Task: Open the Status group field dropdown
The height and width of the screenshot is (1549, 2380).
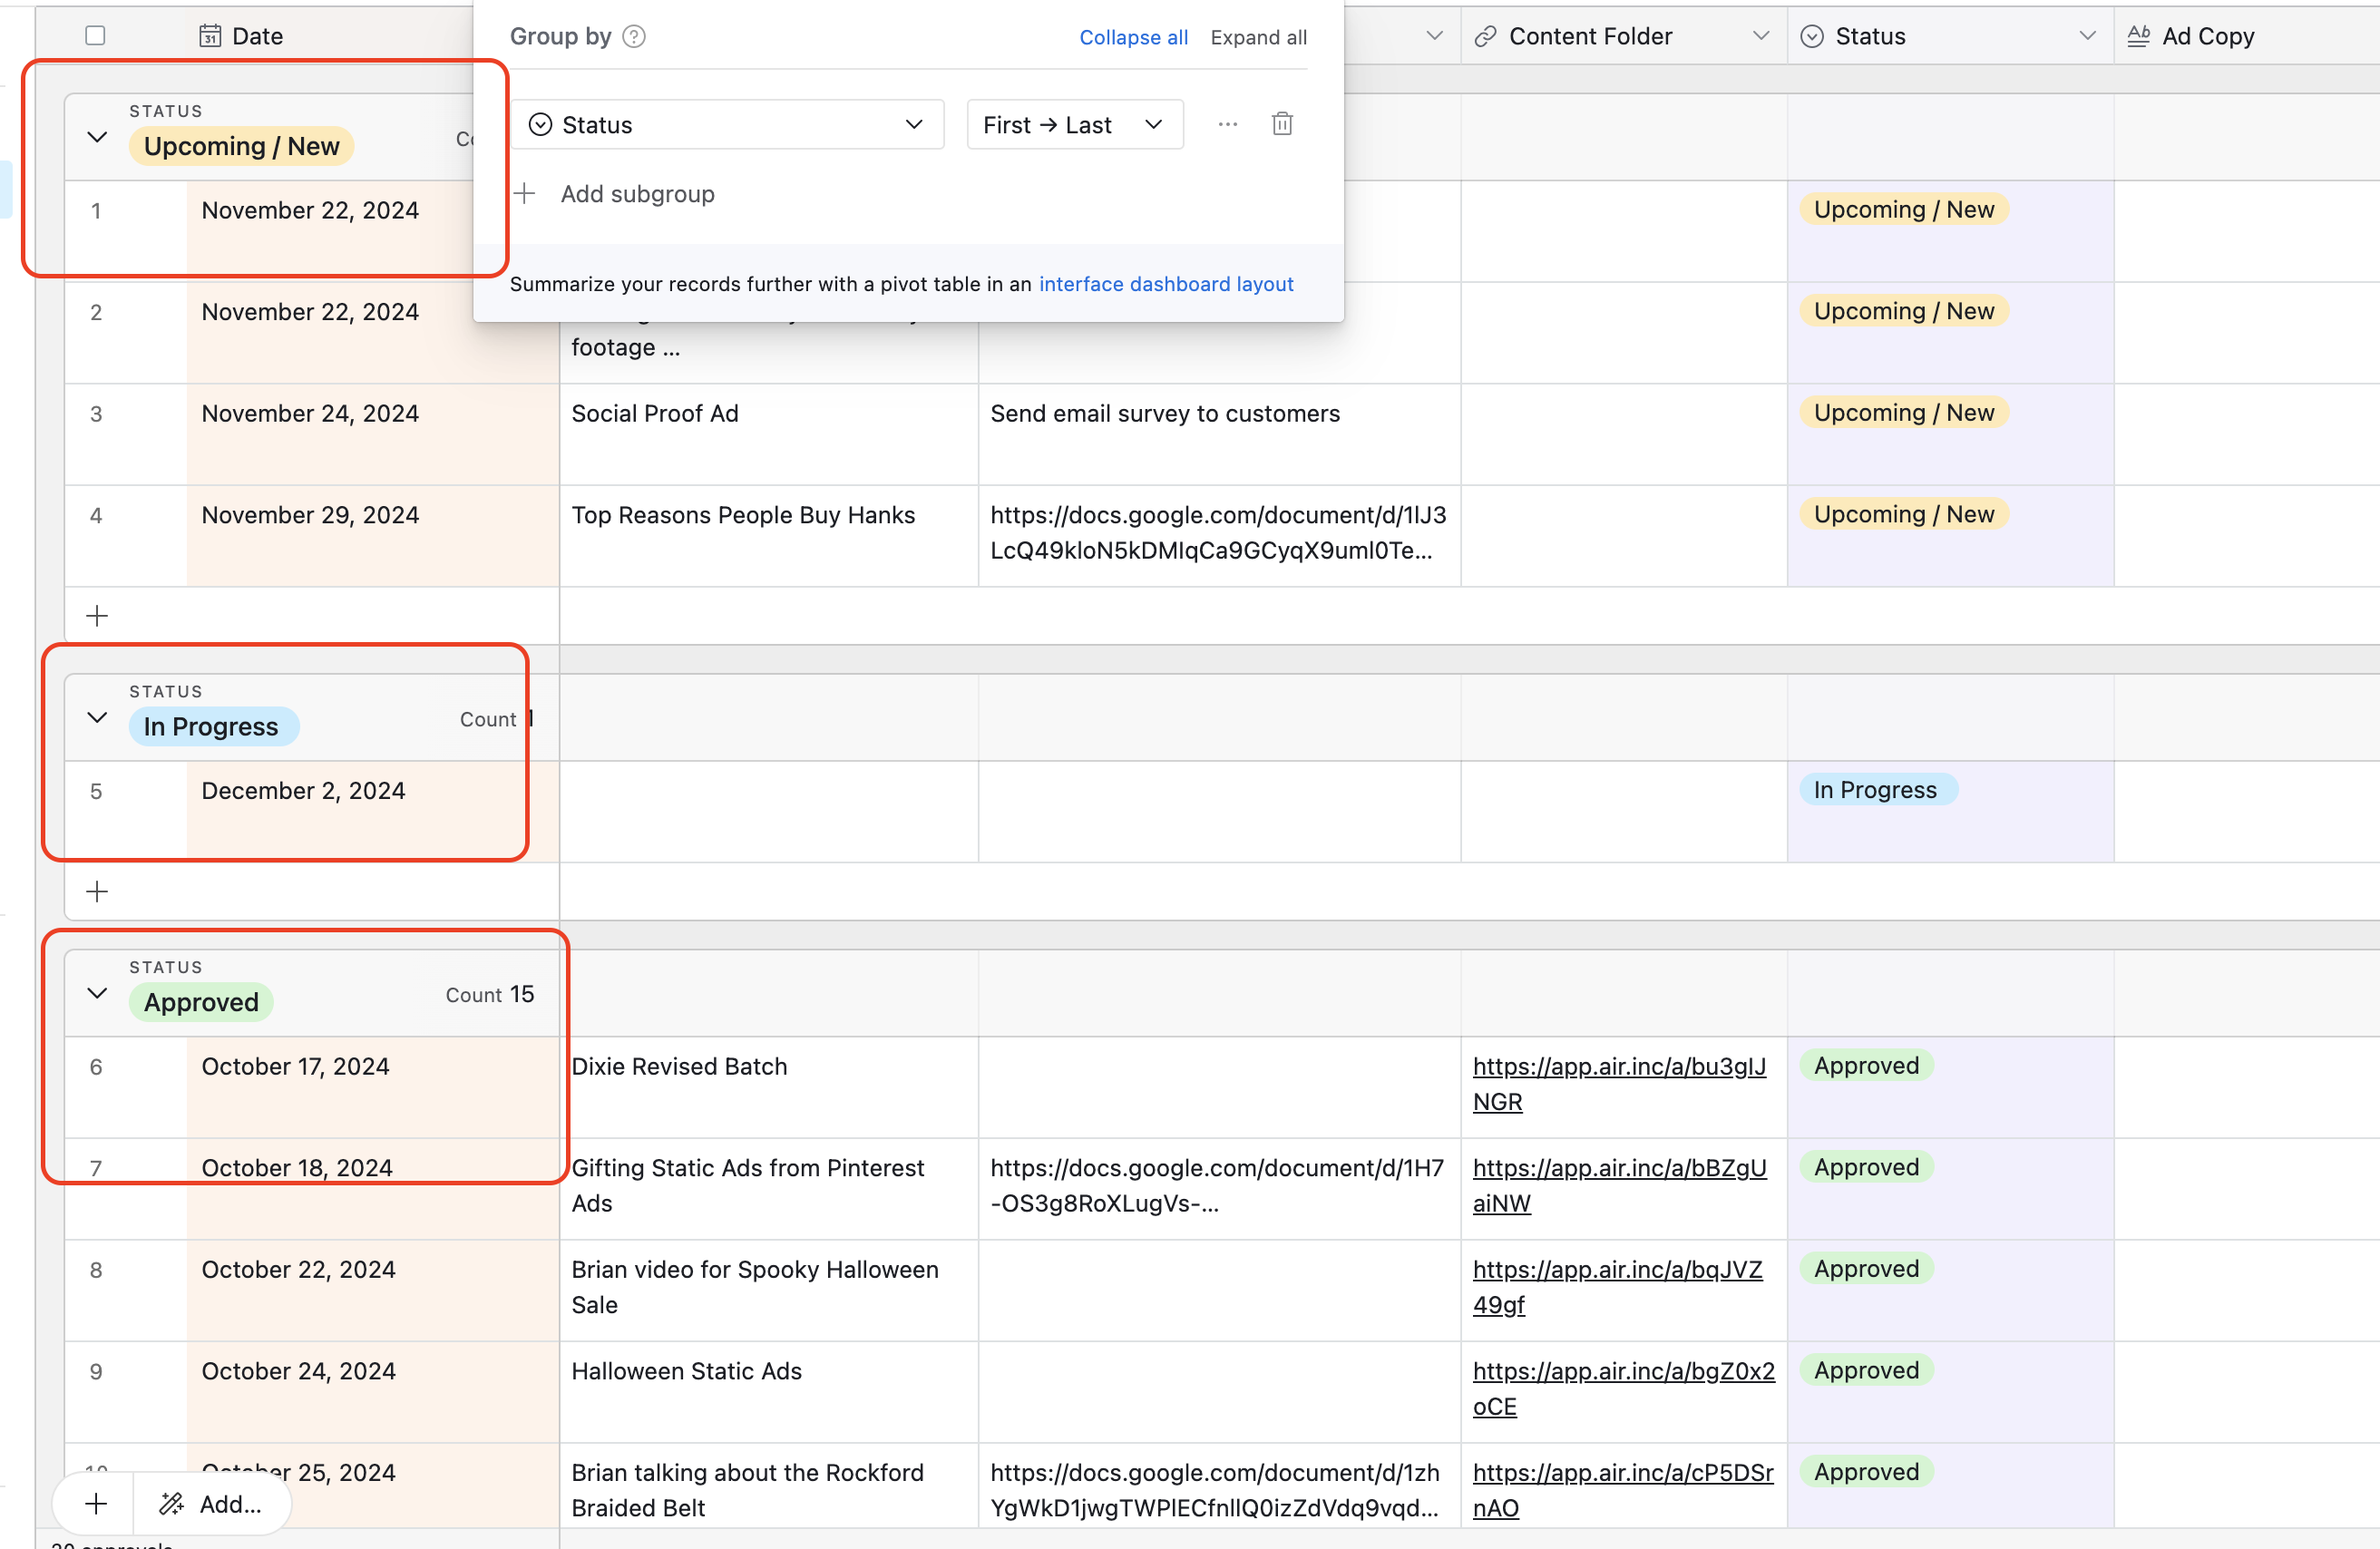Action: coord(727,124)
